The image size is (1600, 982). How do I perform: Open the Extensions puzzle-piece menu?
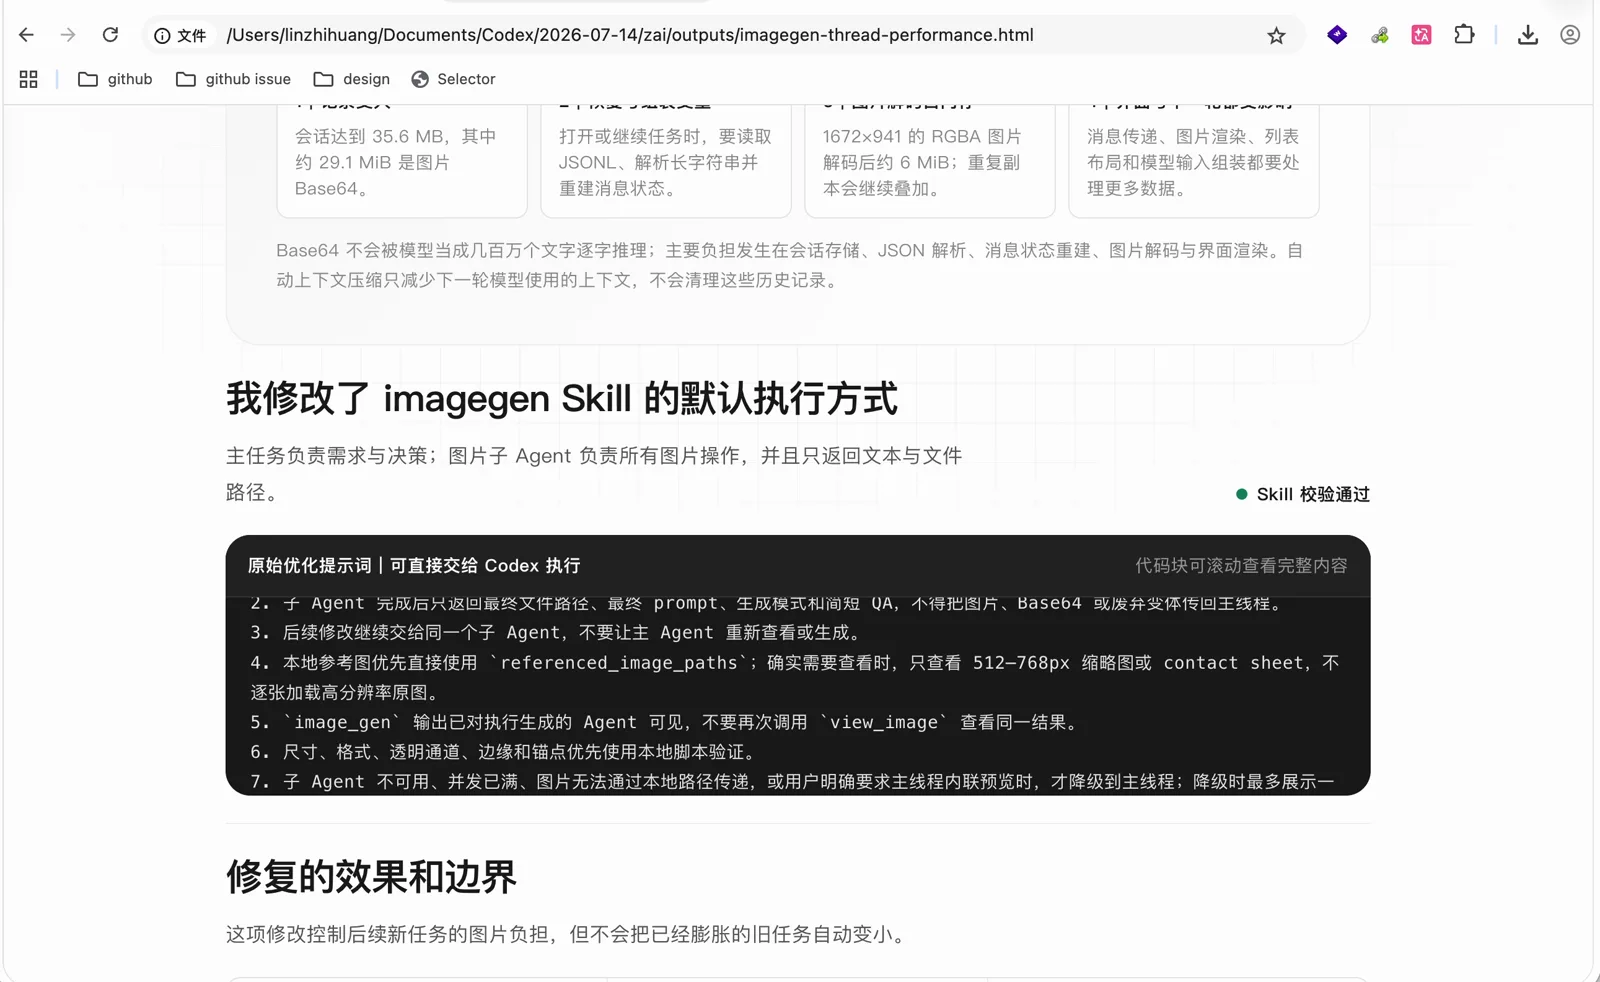1464,35
